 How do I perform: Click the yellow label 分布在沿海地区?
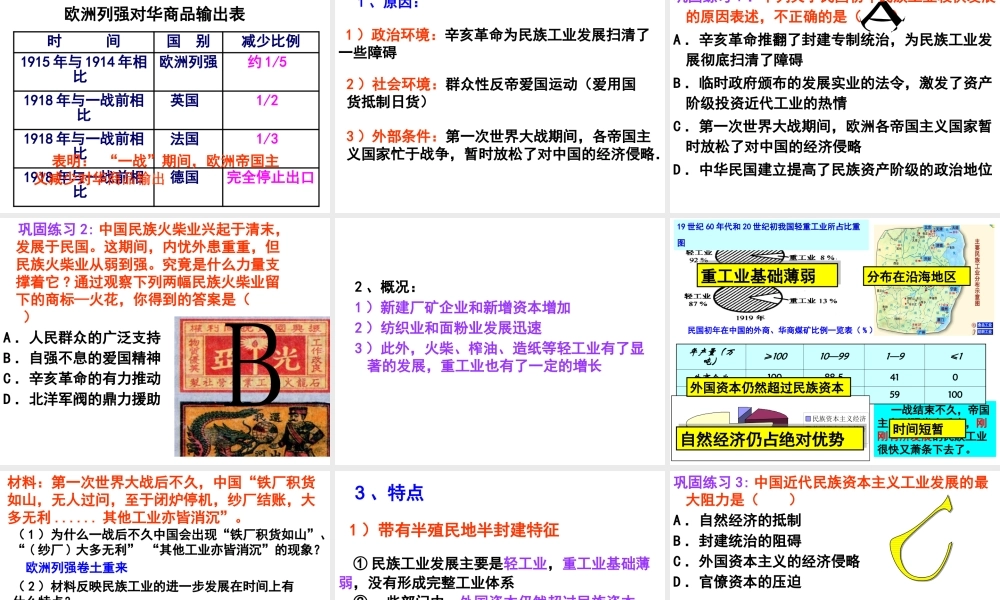916,276
